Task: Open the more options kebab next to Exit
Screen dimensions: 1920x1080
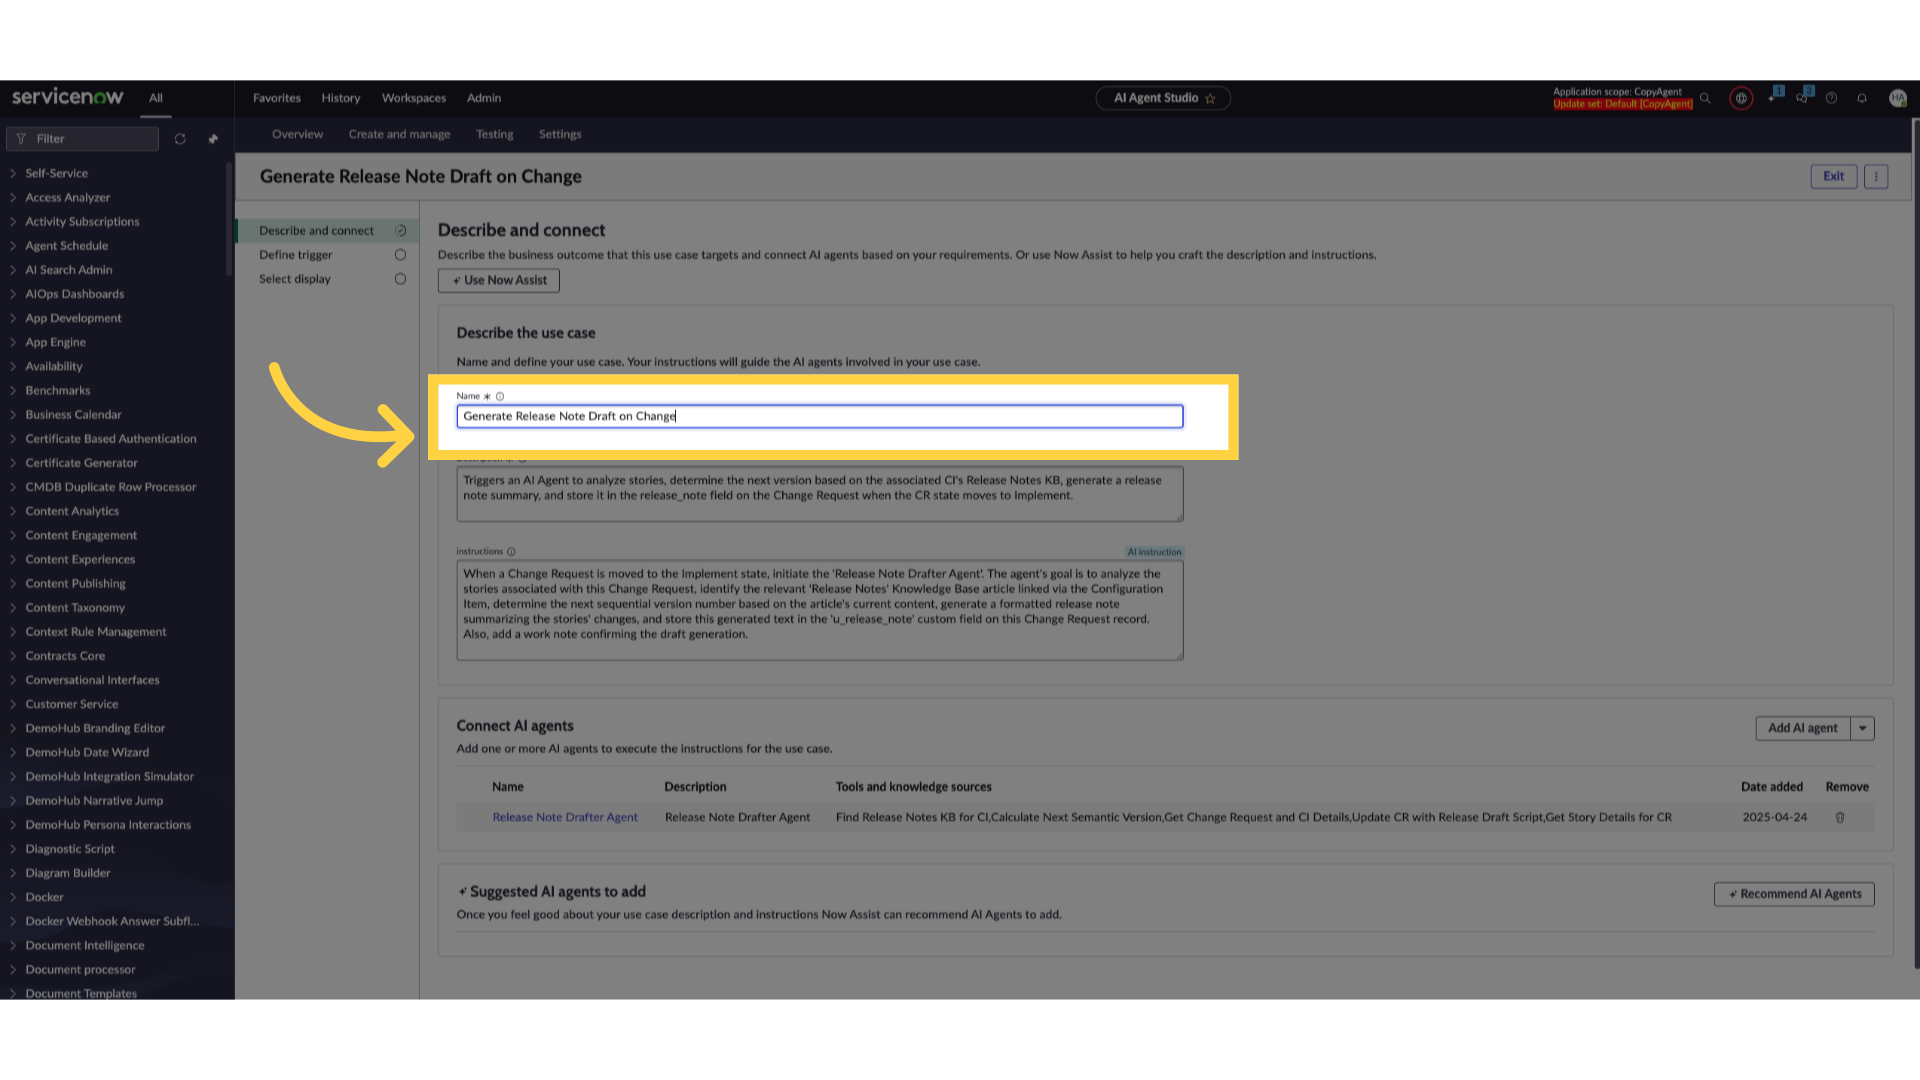Action: [1876, 176]
